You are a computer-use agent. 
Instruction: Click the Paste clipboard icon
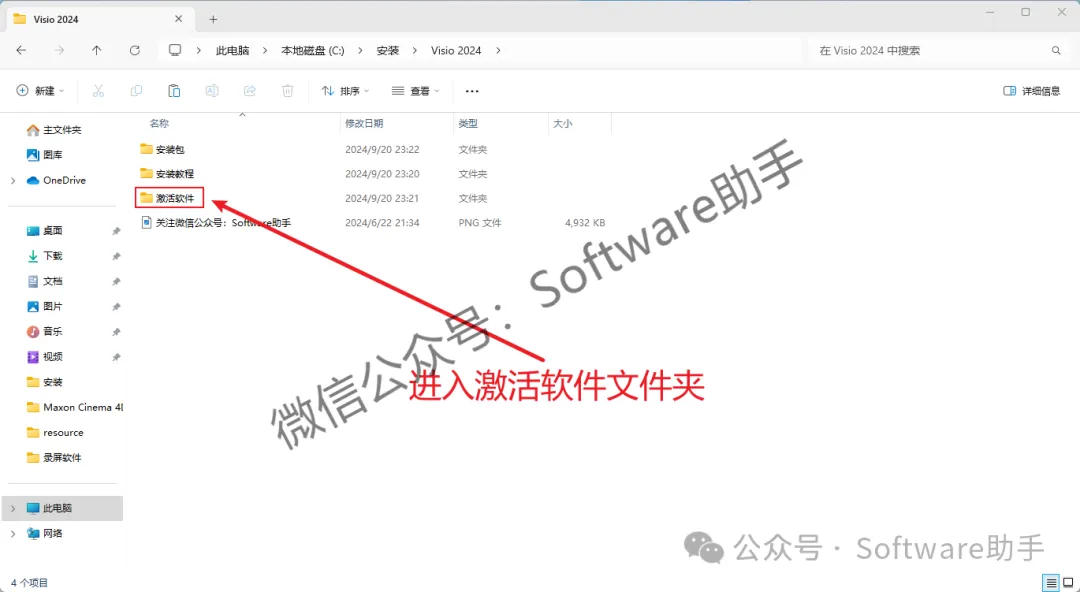pos(174,91)
